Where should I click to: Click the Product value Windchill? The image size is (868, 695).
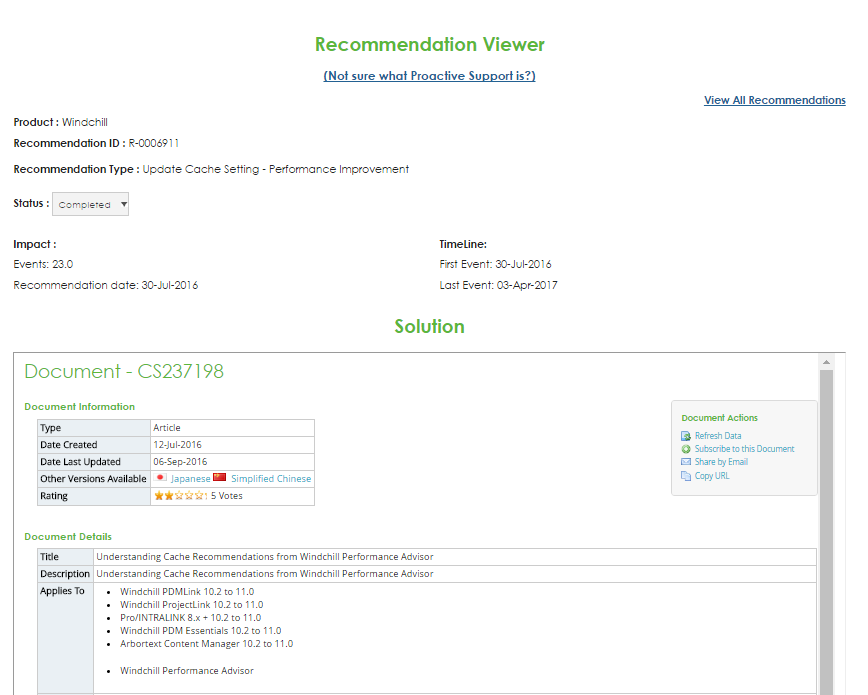[x=85, y=122]
